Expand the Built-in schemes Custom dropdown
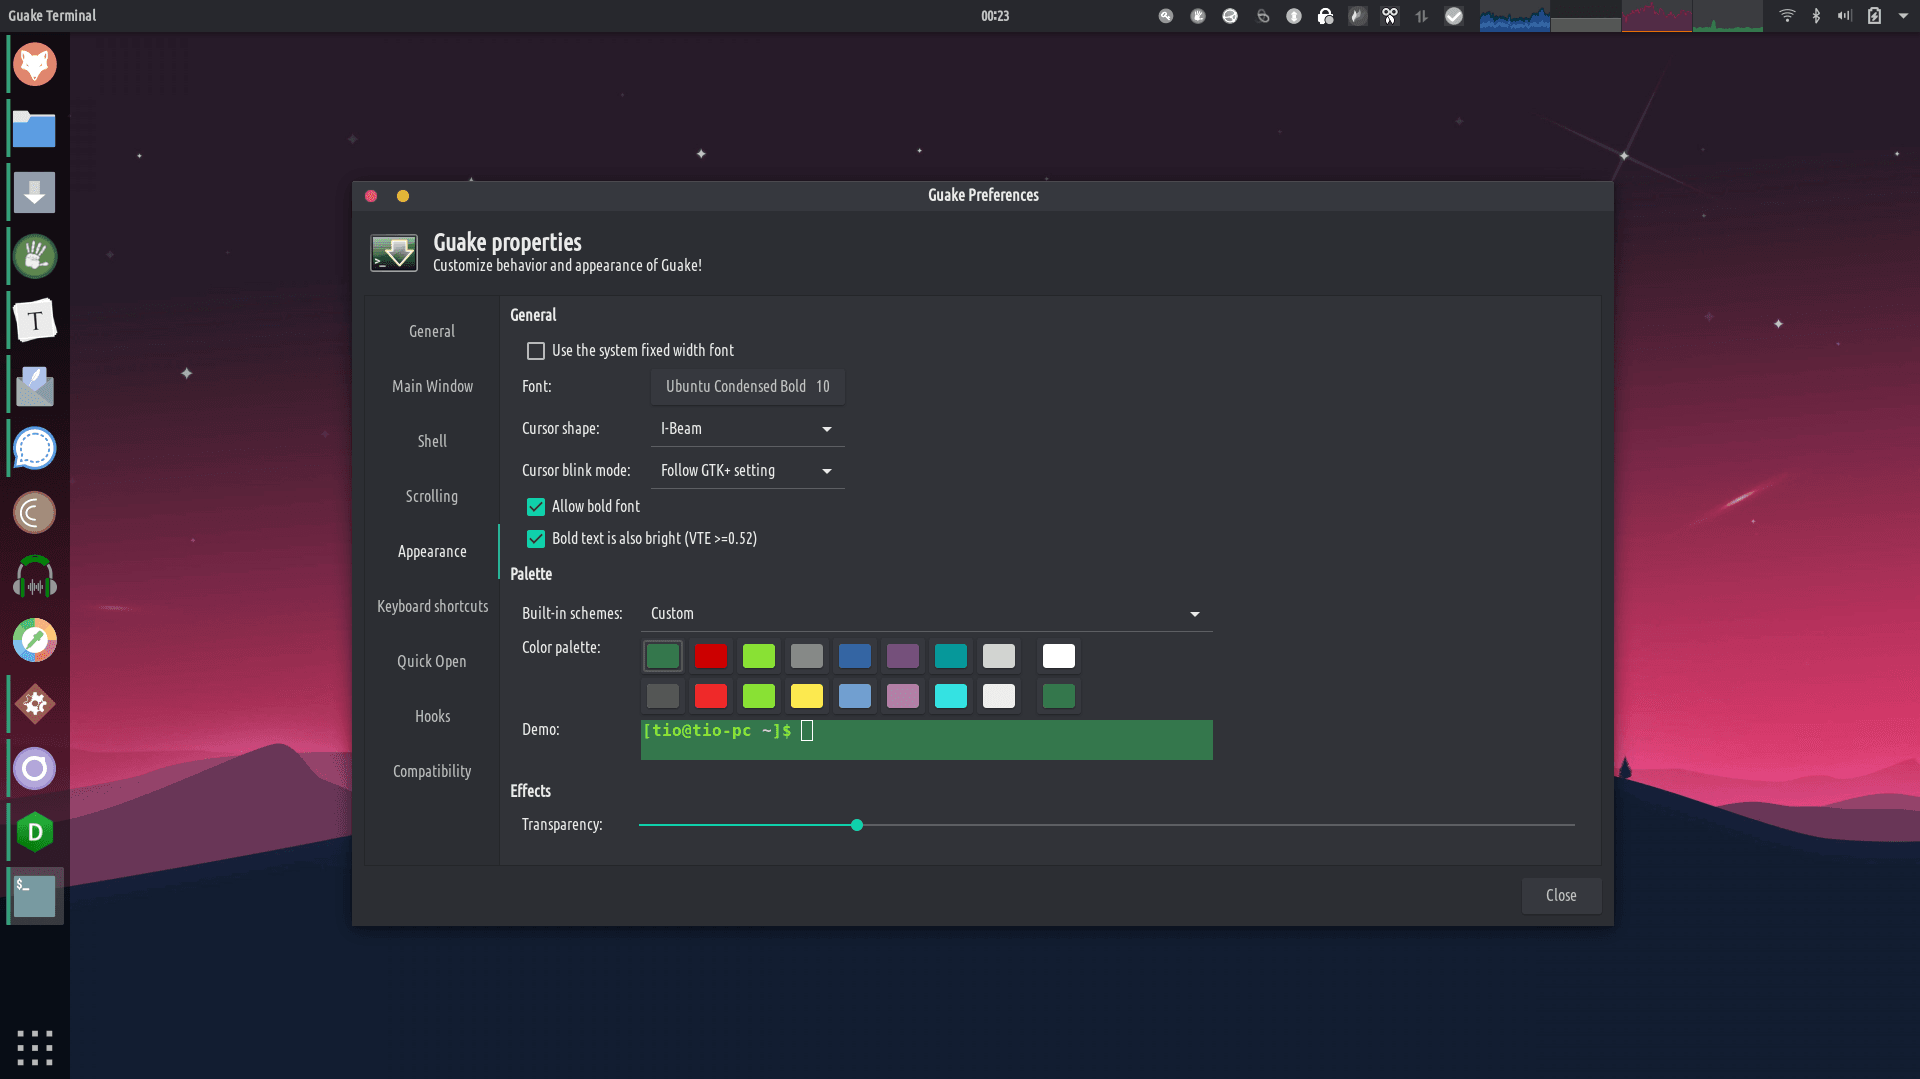Screen dimensions: 1920x1079 coord(926,614)
